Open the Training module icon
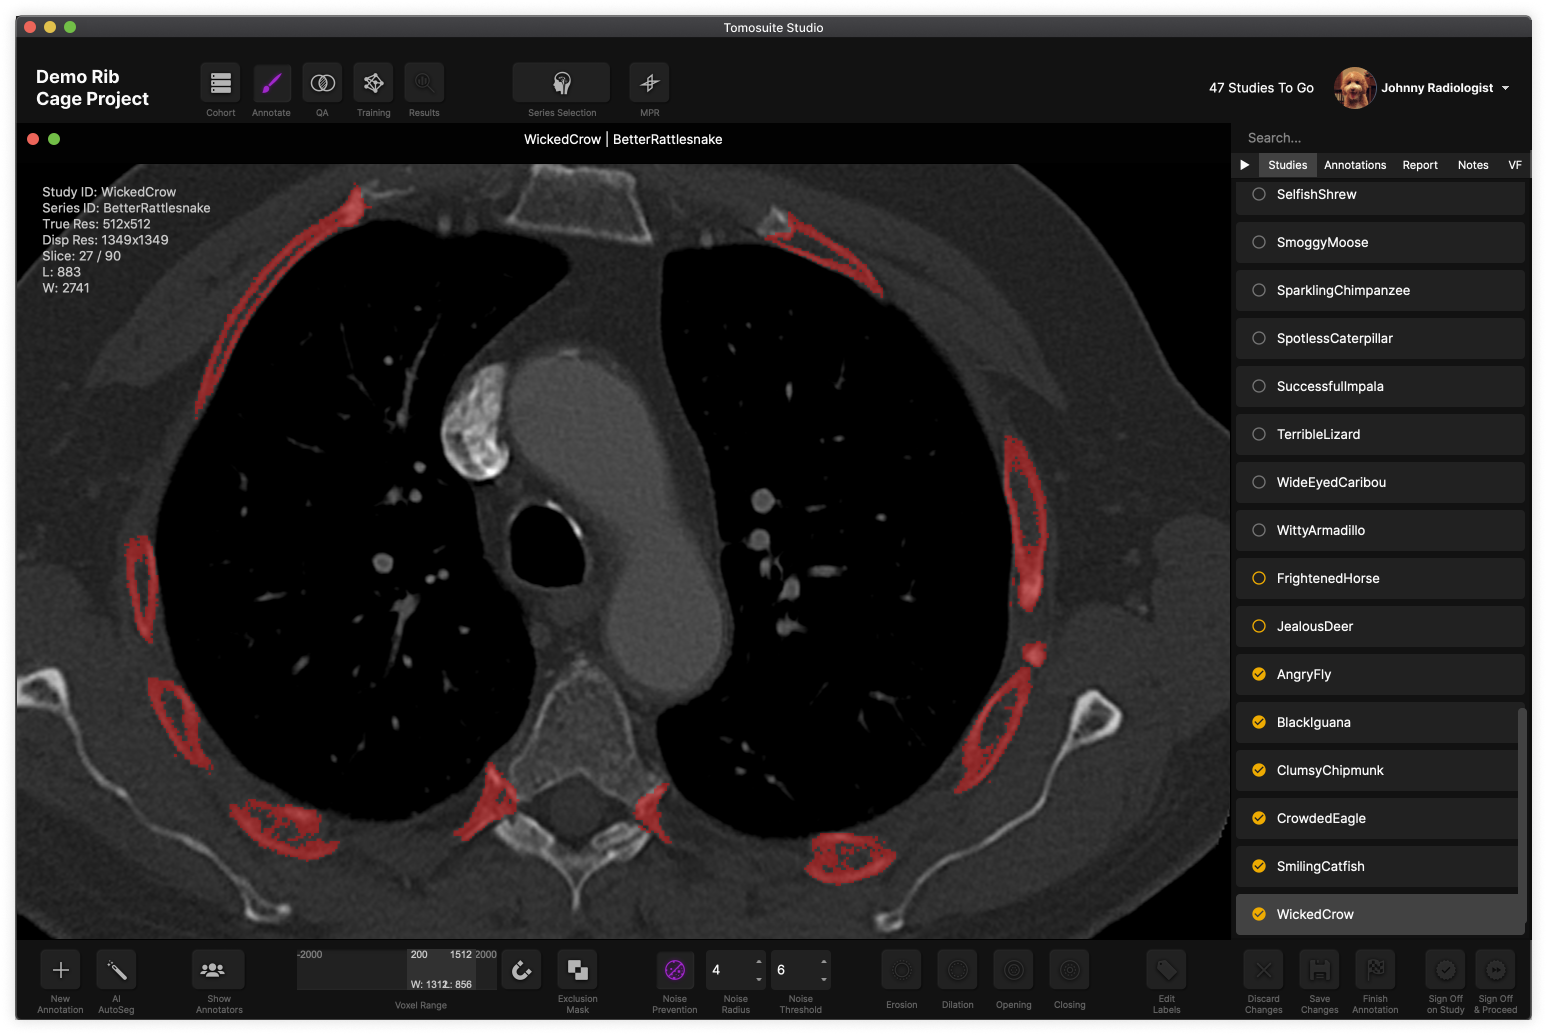This screenshot has width=1547, height=1035. click(373, 83)
